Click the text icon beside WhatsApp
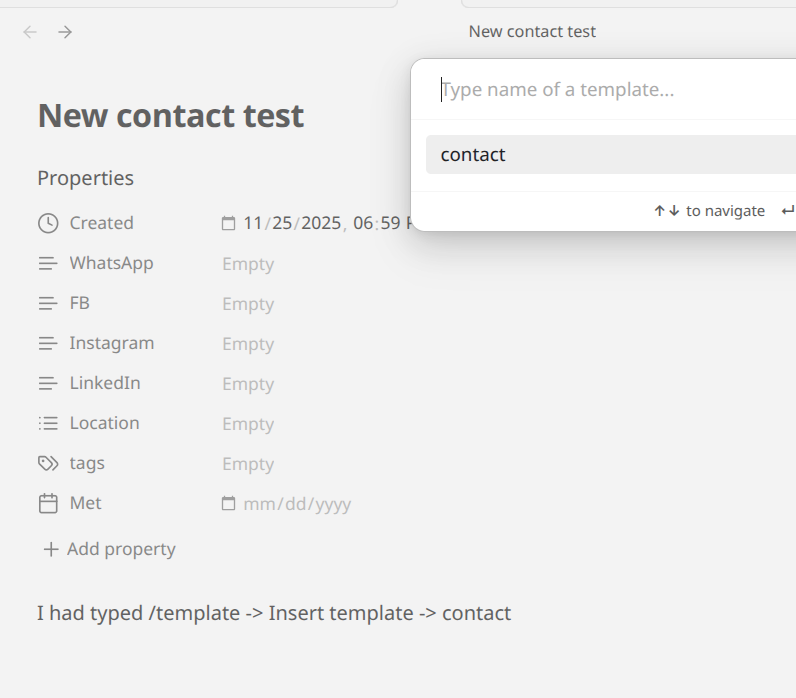Screen dimensions: 796x698 [x=48, y=264]
